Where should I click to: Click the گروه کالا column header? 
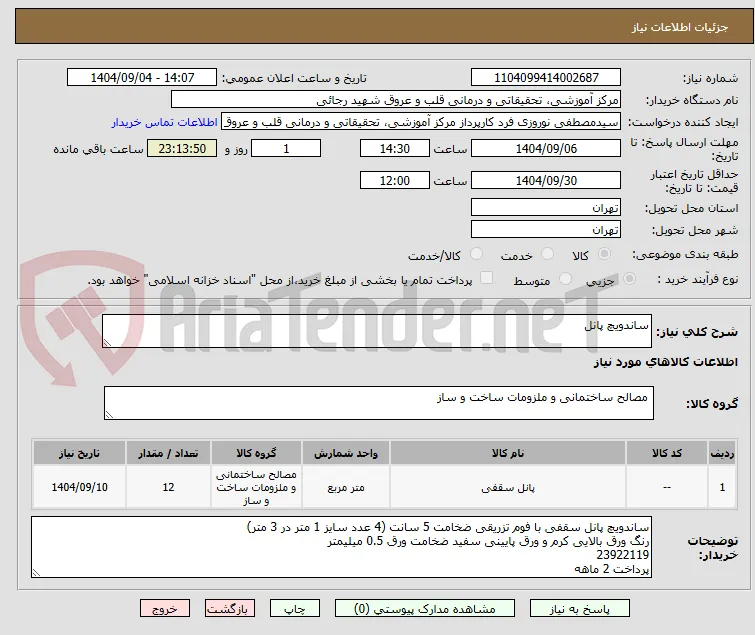tap(256, 453)
